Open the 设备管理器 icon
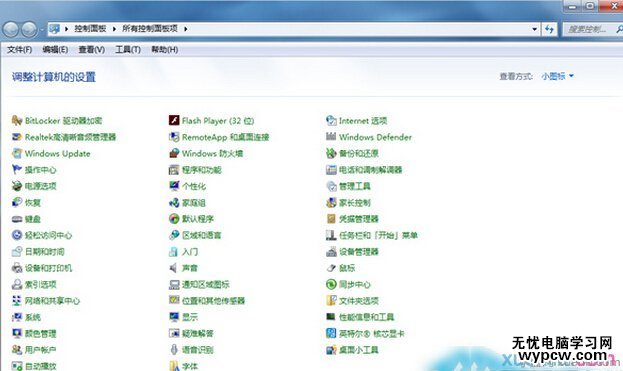Image resolution: width=623 pixels, height=371 pixels. 331,251
